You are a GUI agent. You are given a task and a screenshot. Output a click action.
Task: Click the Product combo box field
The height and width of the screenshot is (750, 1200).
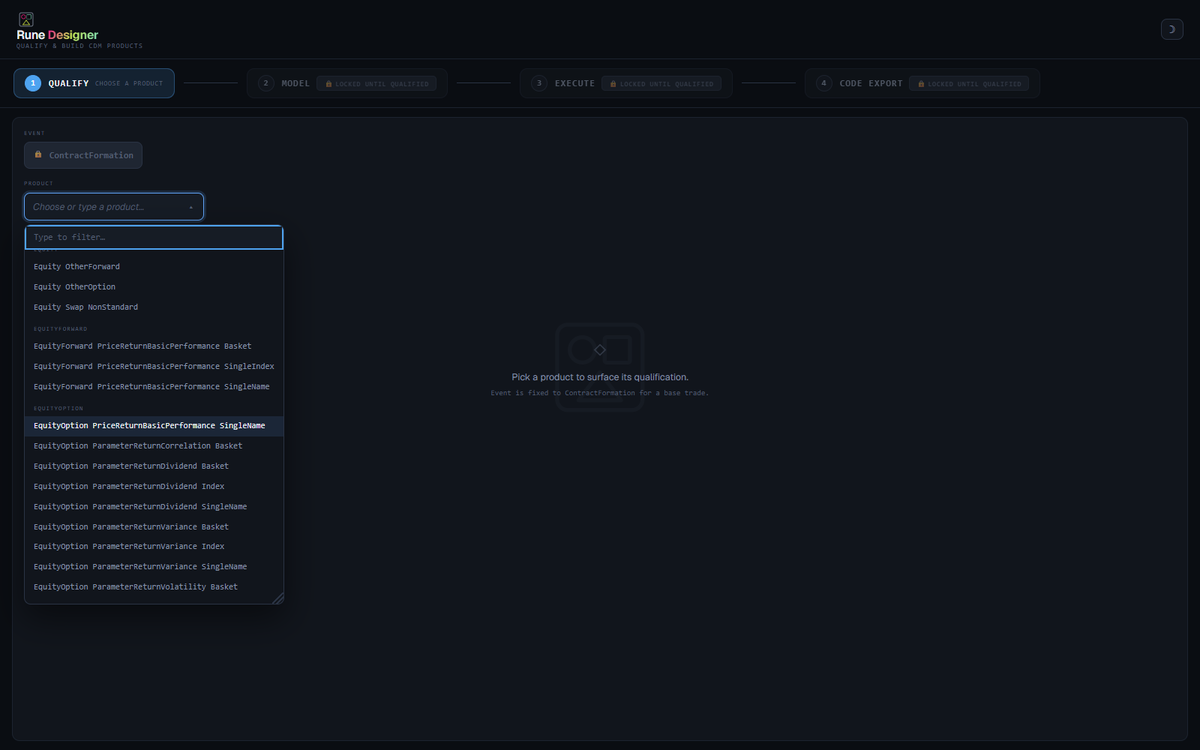(x=114, y=207)
